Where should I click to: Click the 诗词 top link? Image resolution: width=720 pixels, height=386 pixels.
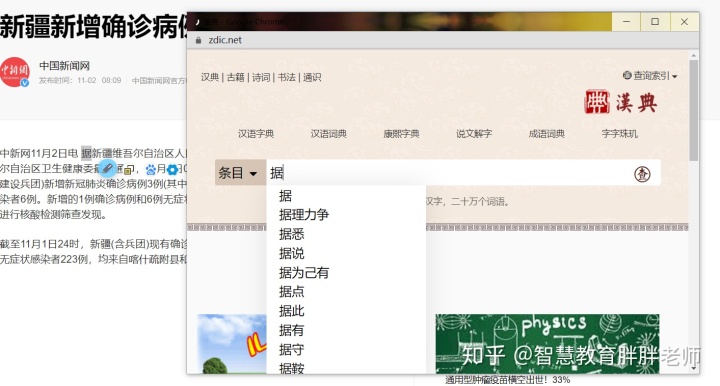tap(261, 77)
